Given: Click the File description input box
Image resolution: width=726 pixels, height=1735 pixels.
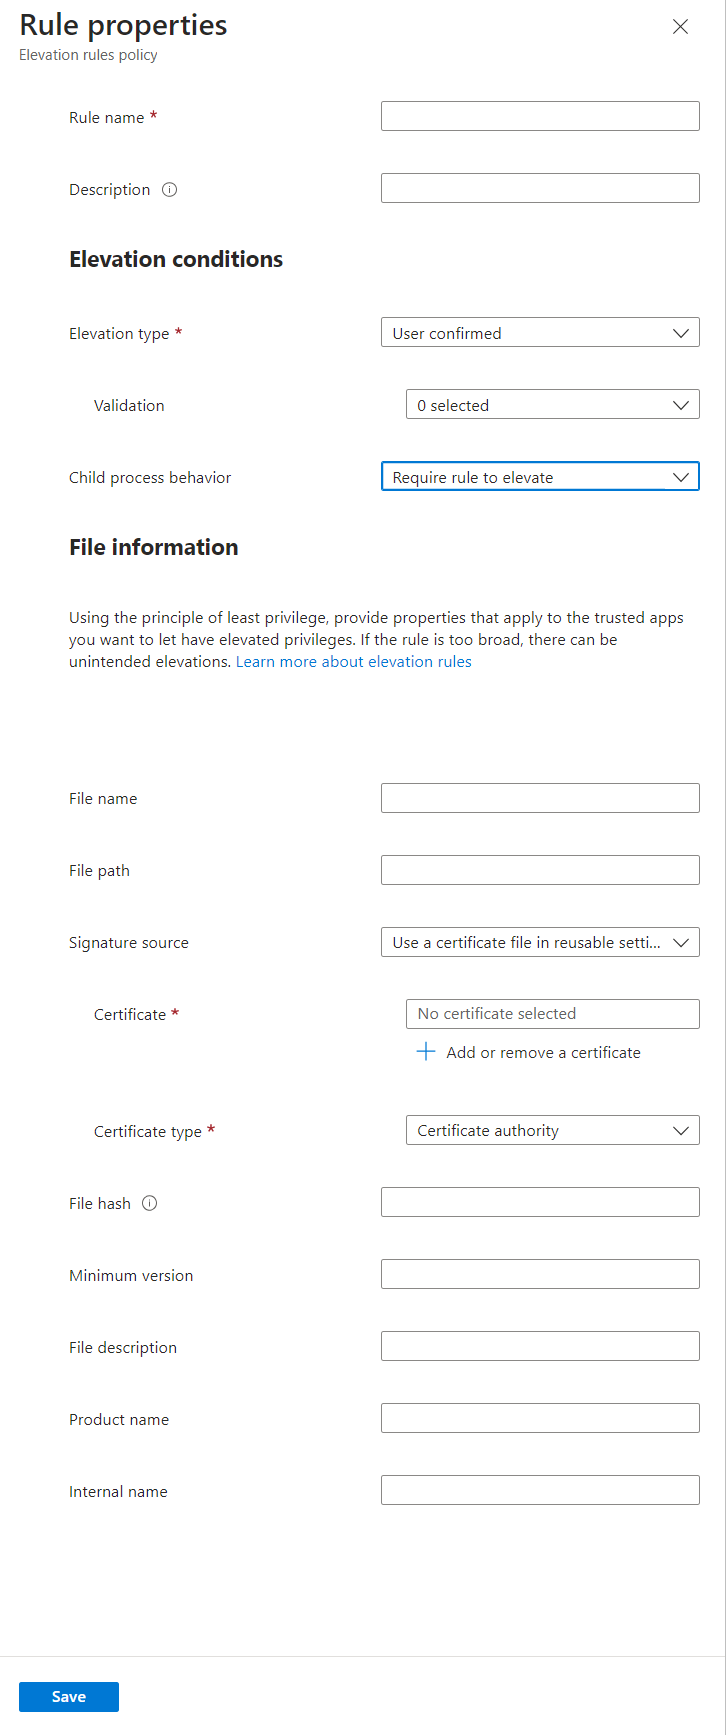Looking at the screenshot, I should click(x=540, y=1346).
